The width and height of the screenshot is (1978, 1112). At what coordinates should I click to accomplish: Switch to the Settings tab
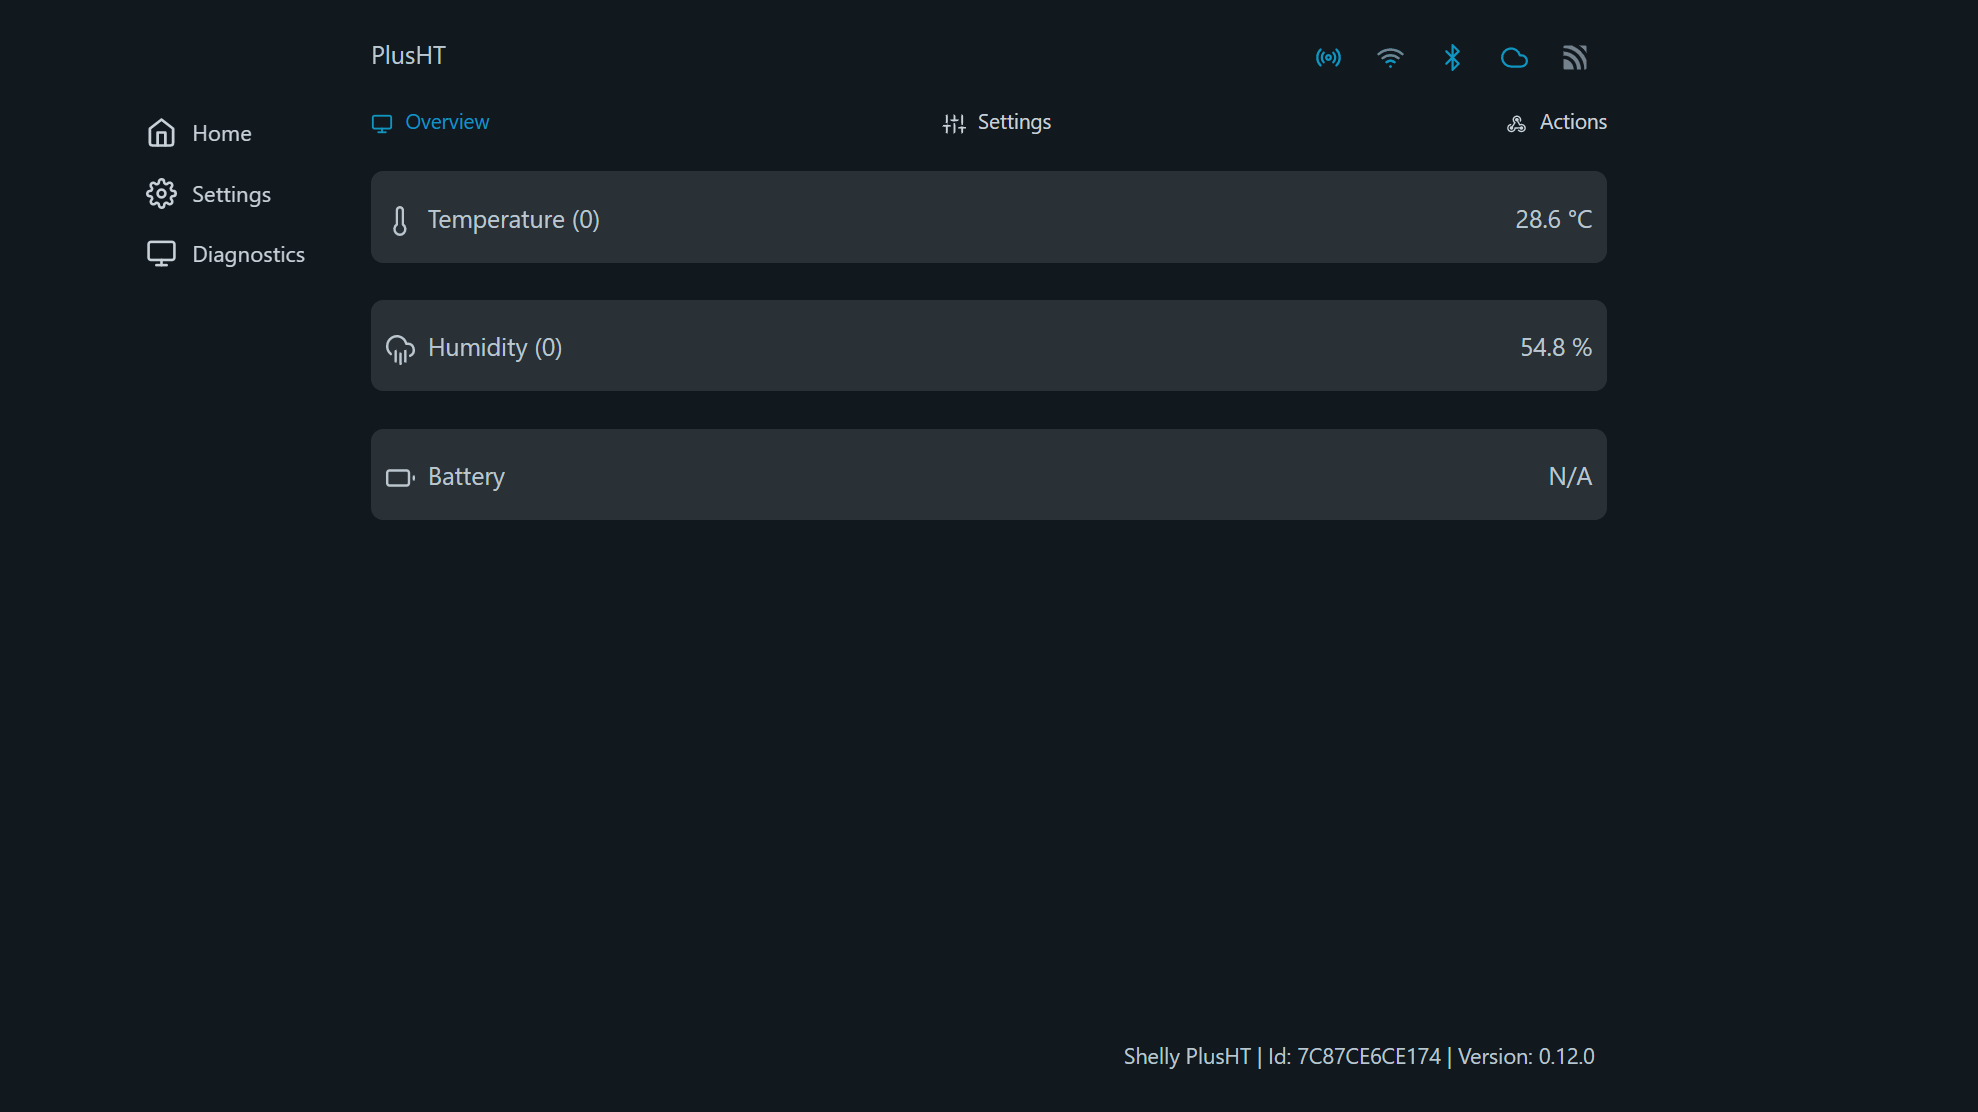[1013, 122]
